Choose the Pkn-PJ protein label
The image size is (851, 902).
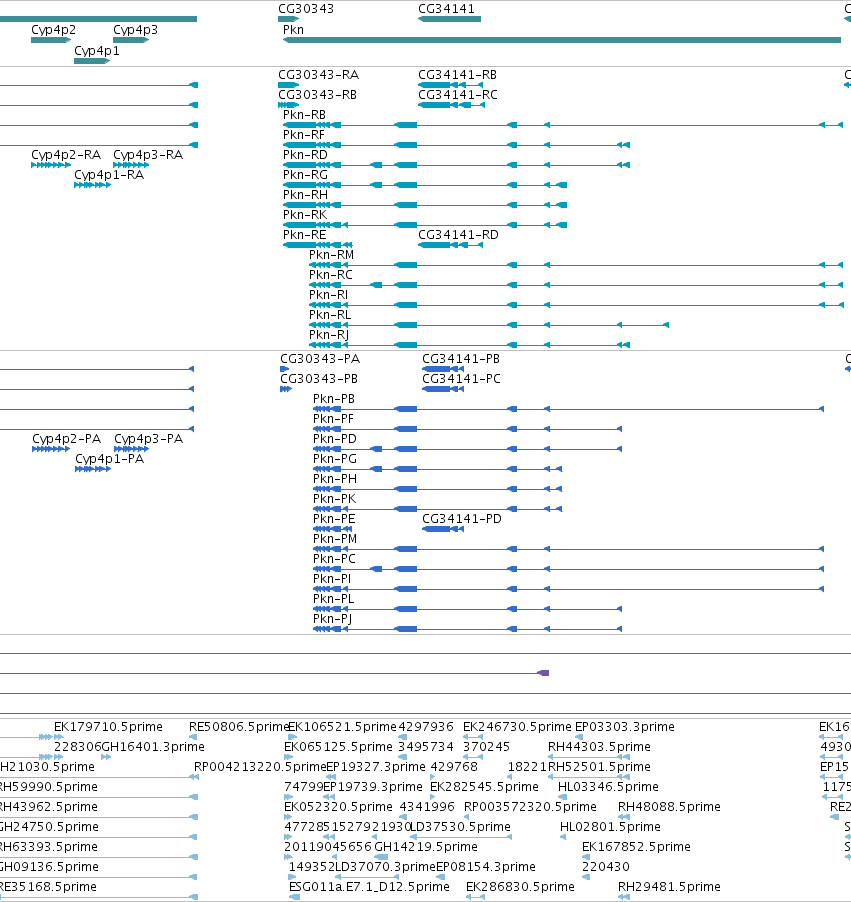tap(333, 619)
